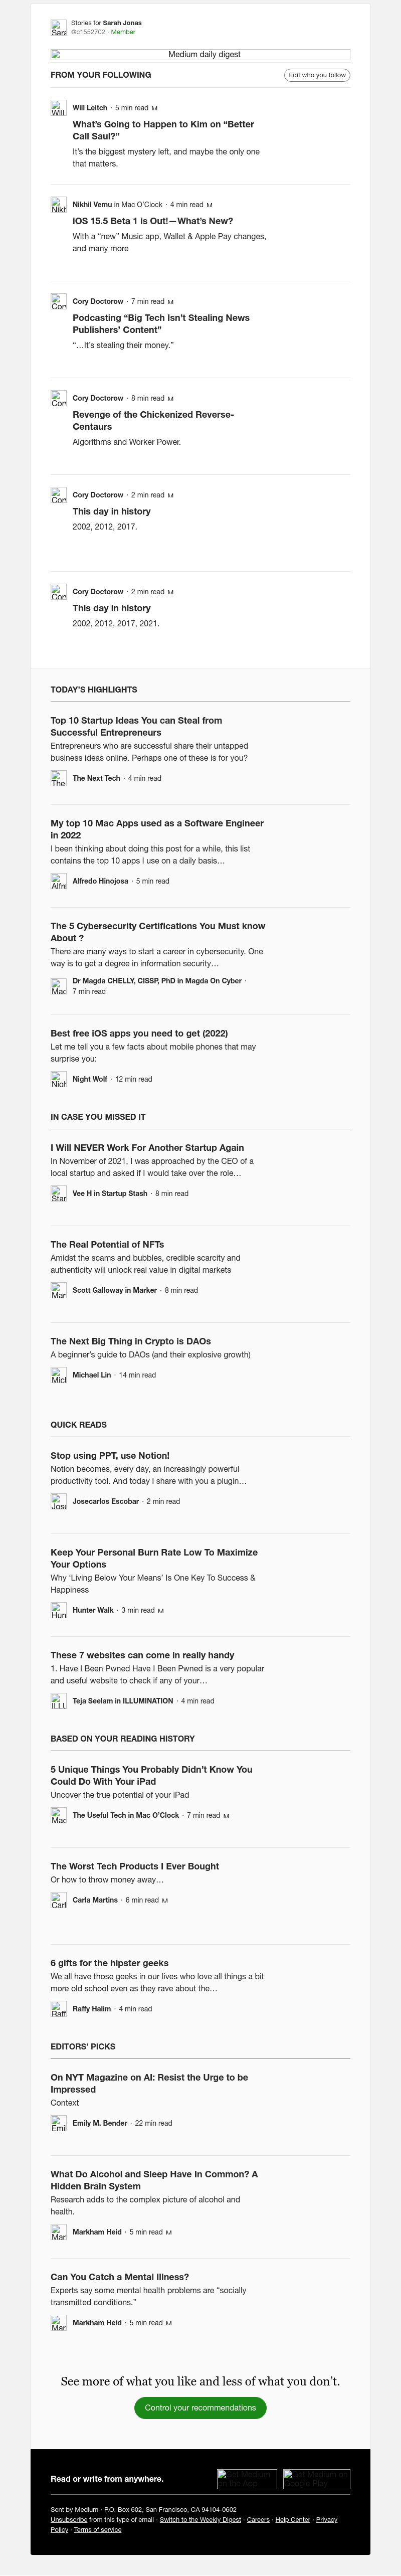Click Sarah Jonas profile avatar at top
This screenshot has width=401, height=2576.
pyautogui.click(x=58, y=28)
